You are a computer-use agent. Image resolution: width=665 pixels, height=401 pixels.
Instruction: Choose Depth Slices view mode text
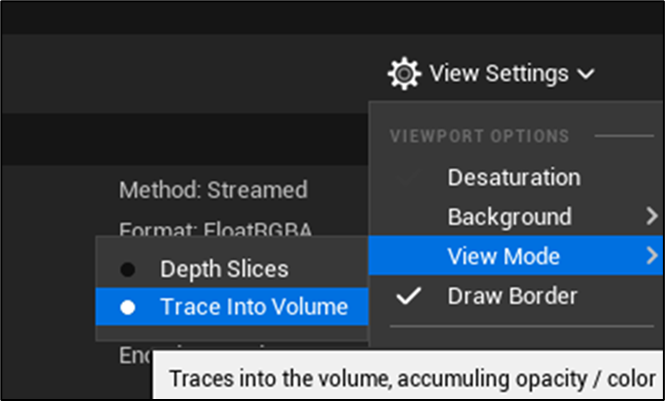[x=224, y=269]
